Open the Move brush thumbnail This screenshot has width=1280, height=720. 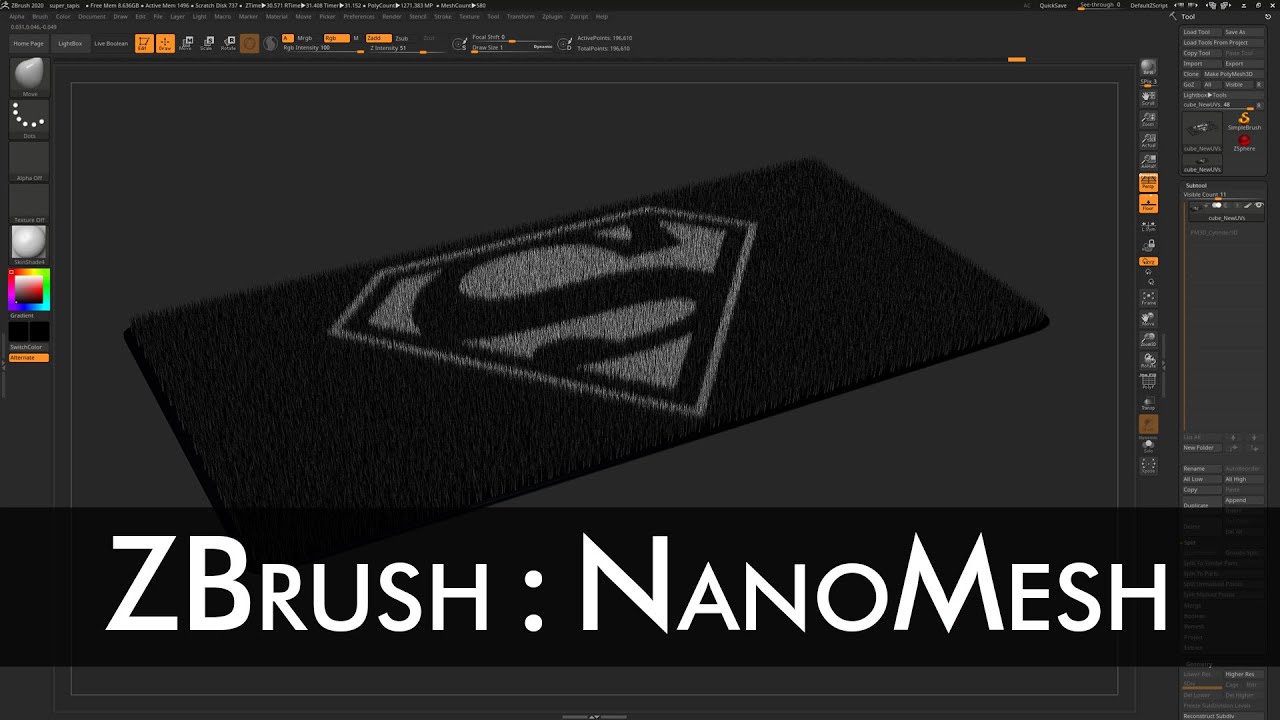(x=29, y=78)
